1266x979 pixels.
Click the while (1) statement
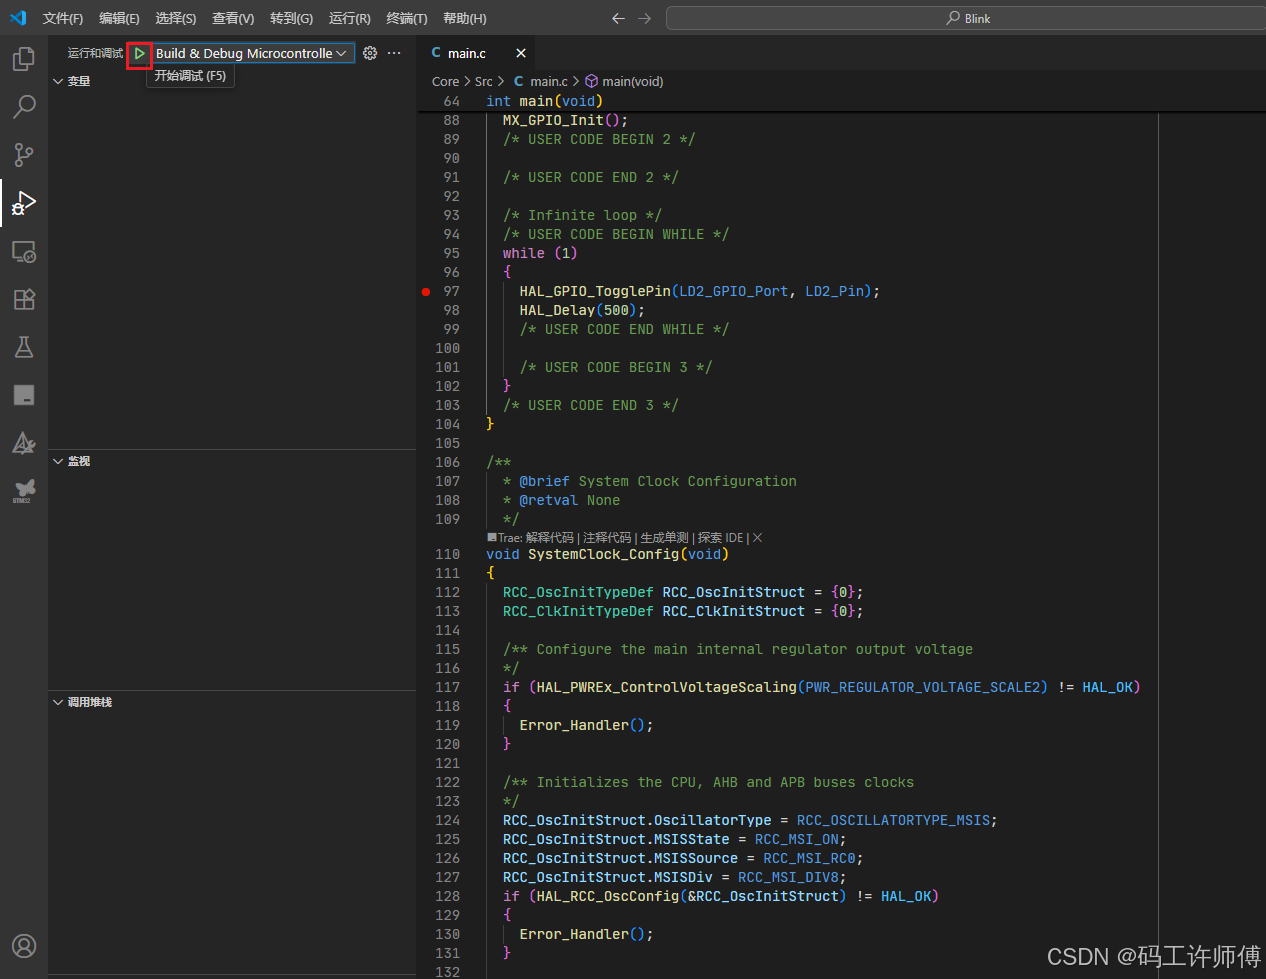coord(540,253)
